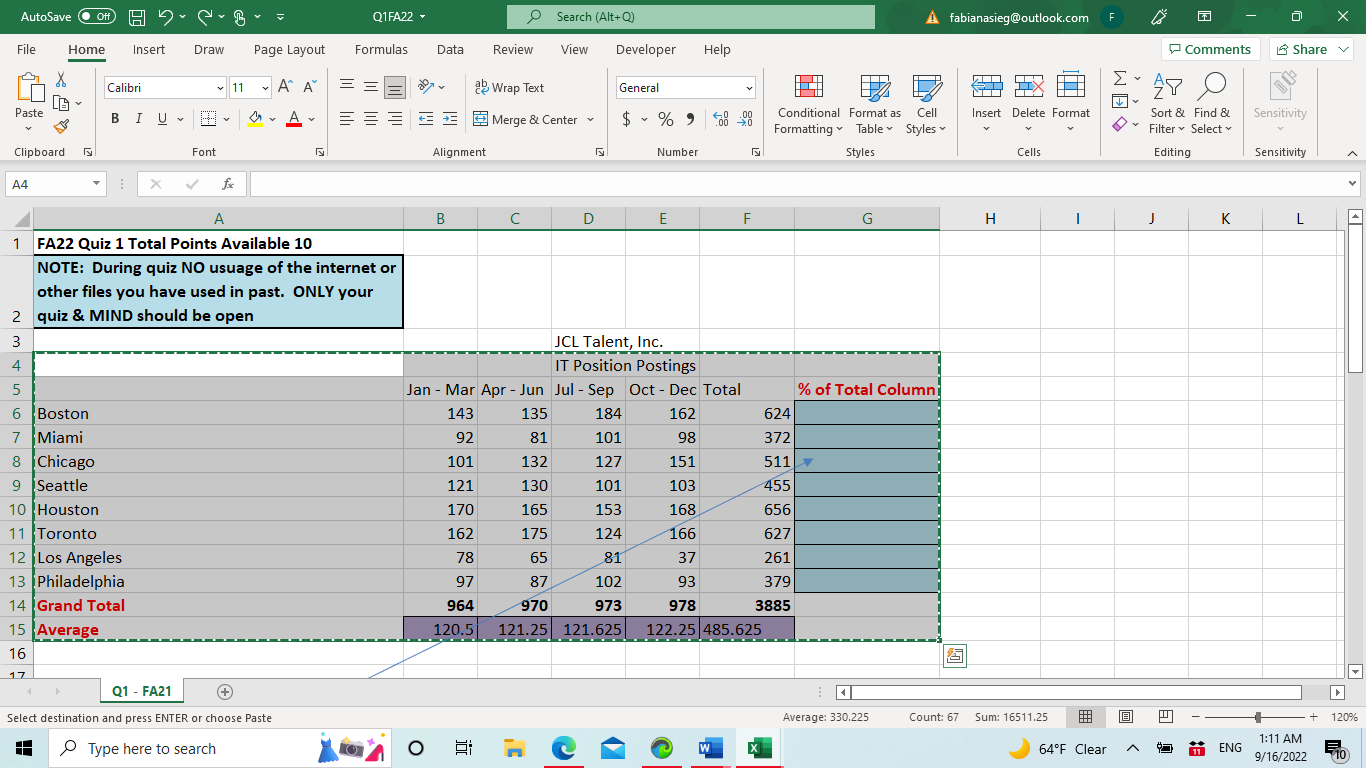The image size is (1366, 768).
Task: Click the Comments button
Action: pyautogui.click(x=1209, y=49)
